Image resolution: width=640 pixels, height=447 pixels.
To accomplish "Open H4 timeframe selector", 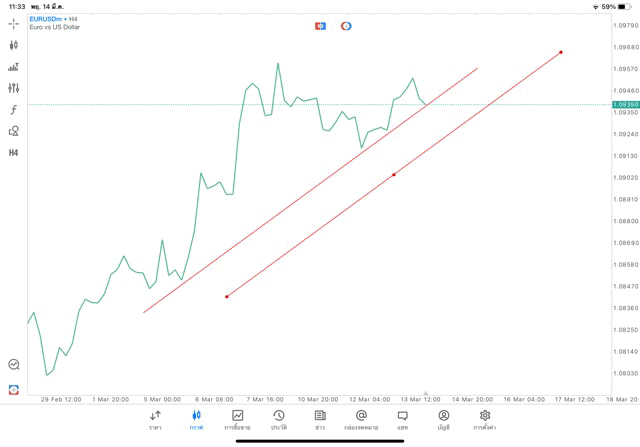I will [x=14, y=153].
